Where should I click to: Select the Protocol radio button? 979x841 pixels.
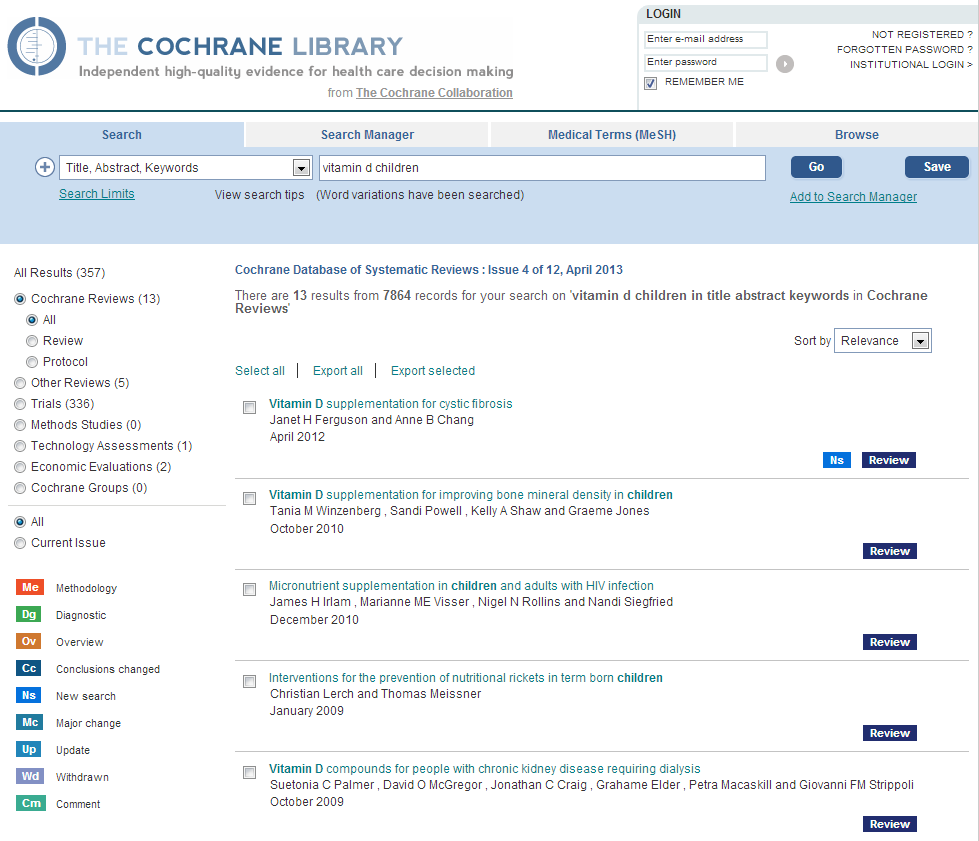tap(32, 362)
